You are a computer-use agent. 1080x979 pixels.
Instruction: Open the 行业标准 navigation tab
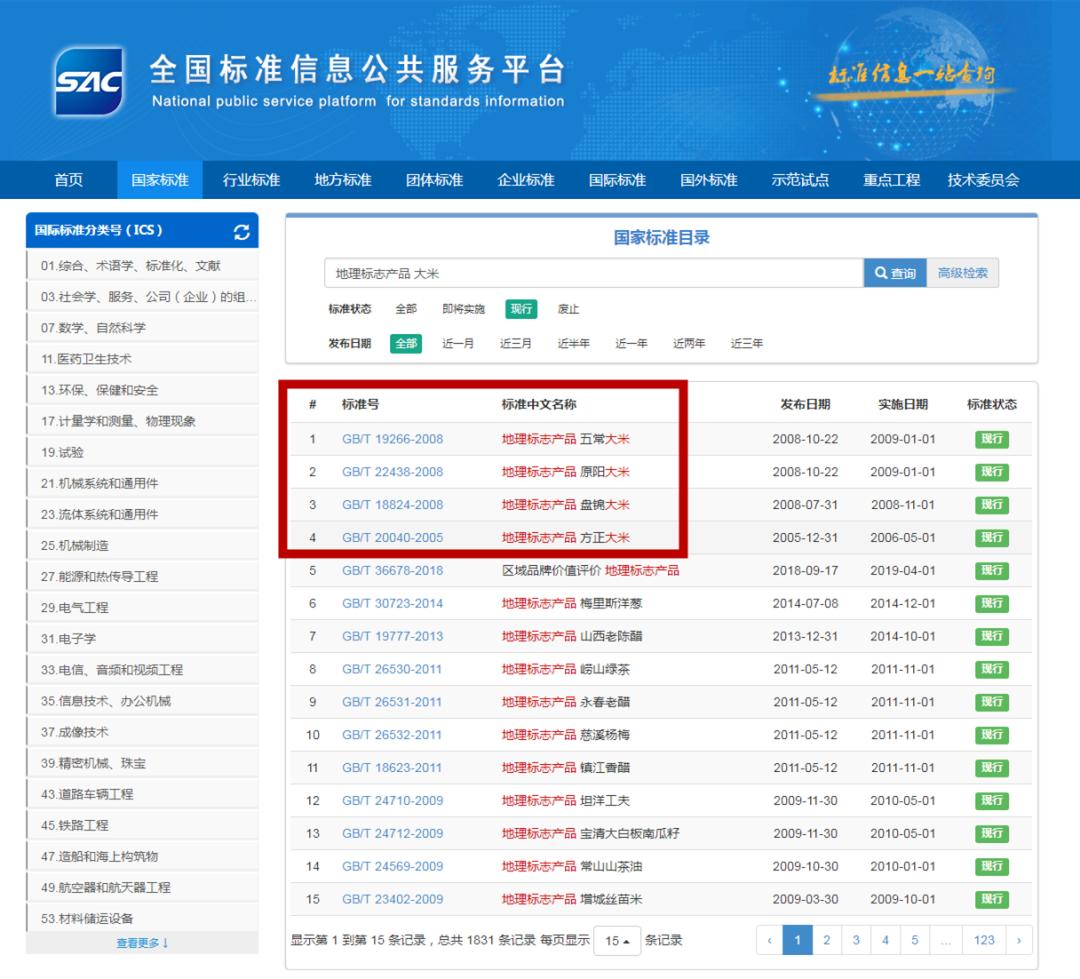click(x=251, y=180)
